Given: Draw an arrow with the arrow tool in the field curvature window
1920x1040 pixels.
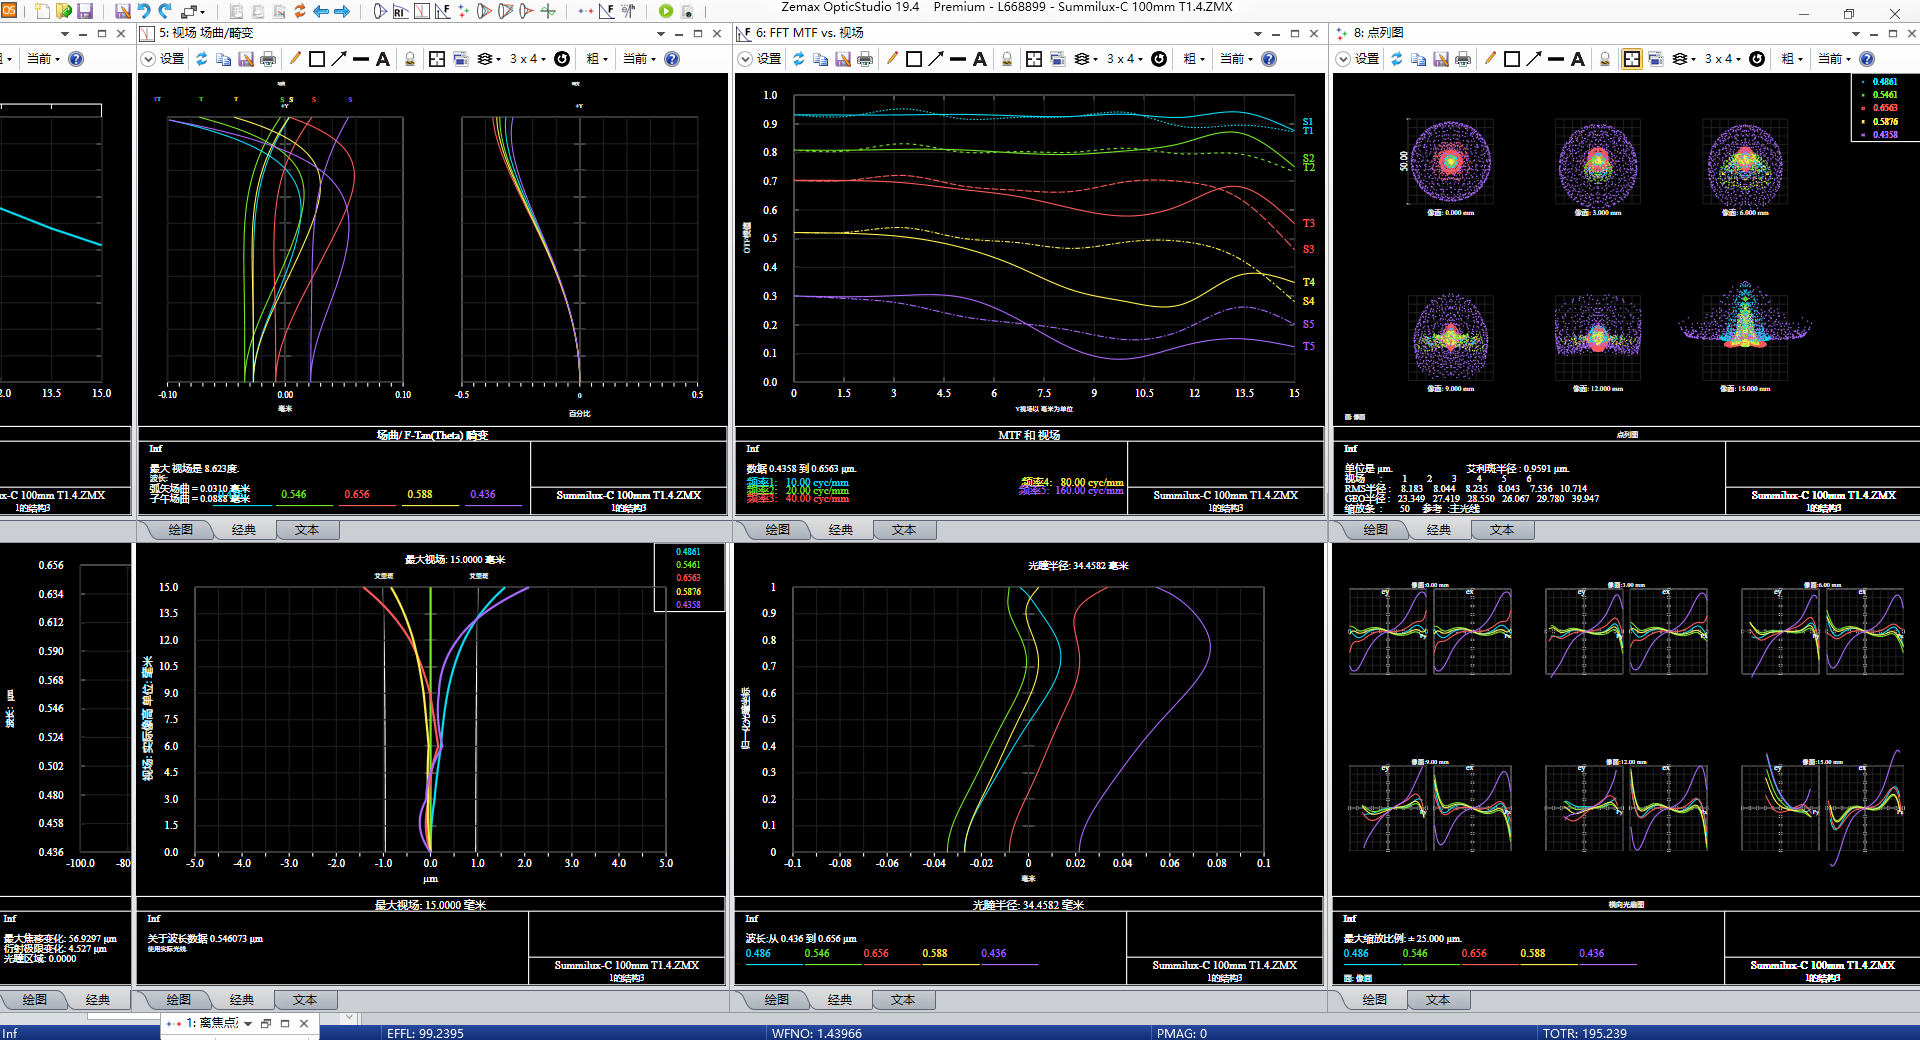Looking at the screenshot, I should tap(339, 59).
